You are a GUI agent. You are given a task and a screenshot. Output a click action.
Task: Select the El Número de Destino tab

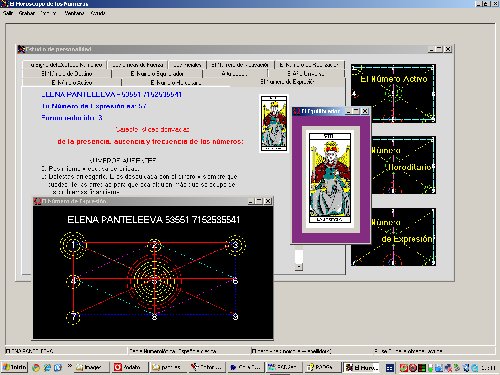(67, 74)
